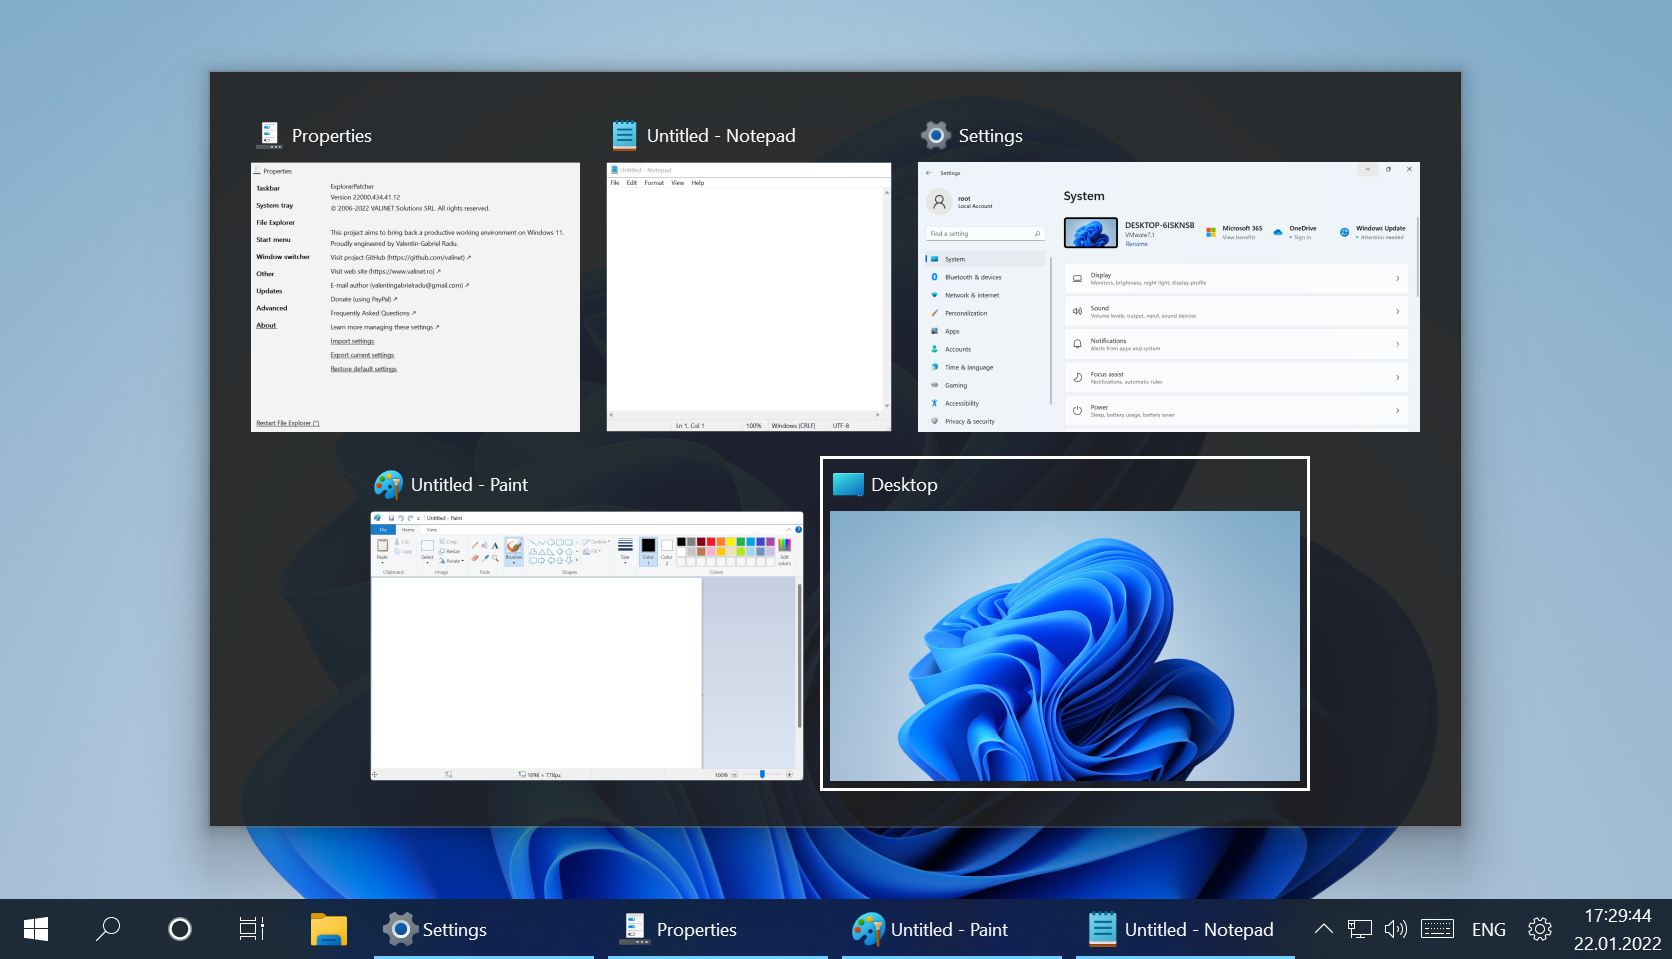Open the ENG input language selector
The height and width of the screenshot is (959, 1672).
1488,929
